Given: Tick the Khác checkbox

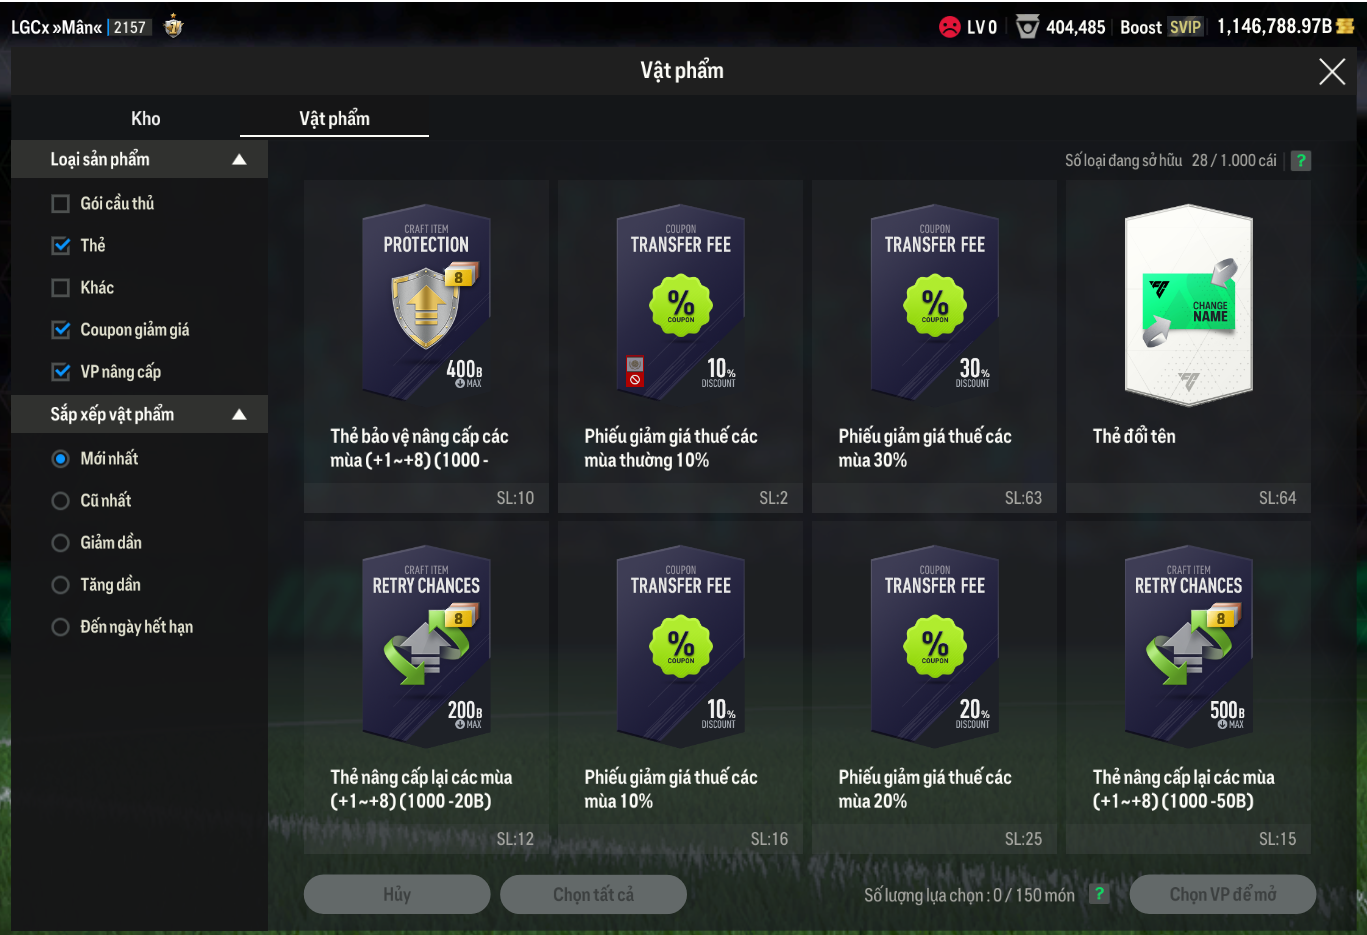Looking at the screenshot, I should pyautogui.click(x=61, y=288).
